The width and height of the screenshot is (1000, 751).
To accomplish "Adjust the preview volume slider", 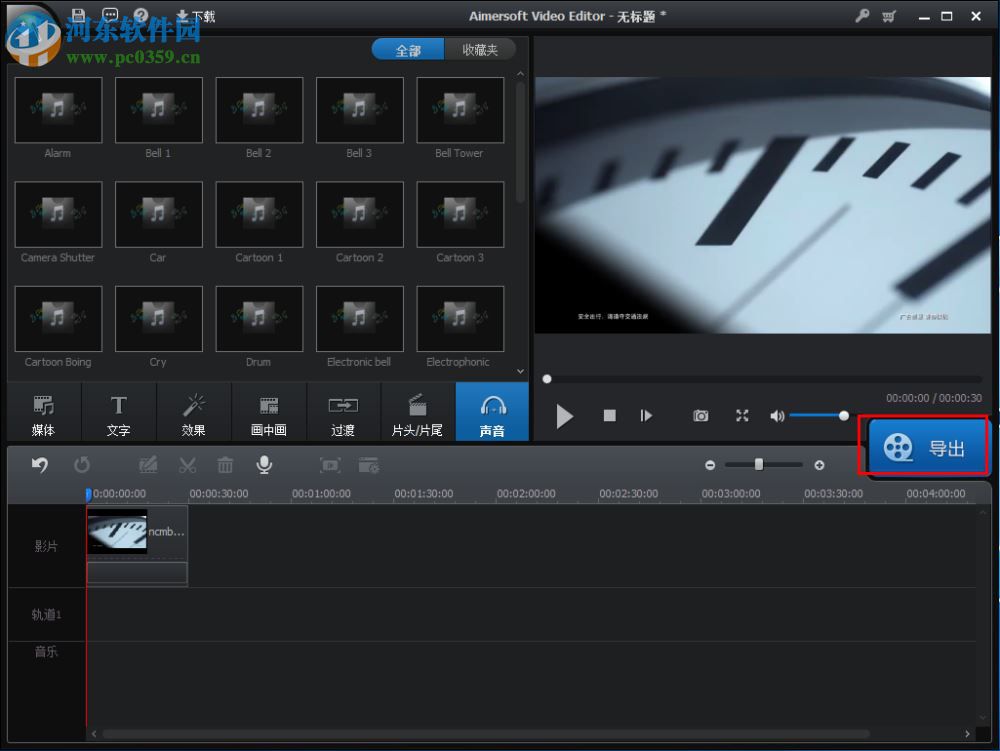I will (820, 416).
